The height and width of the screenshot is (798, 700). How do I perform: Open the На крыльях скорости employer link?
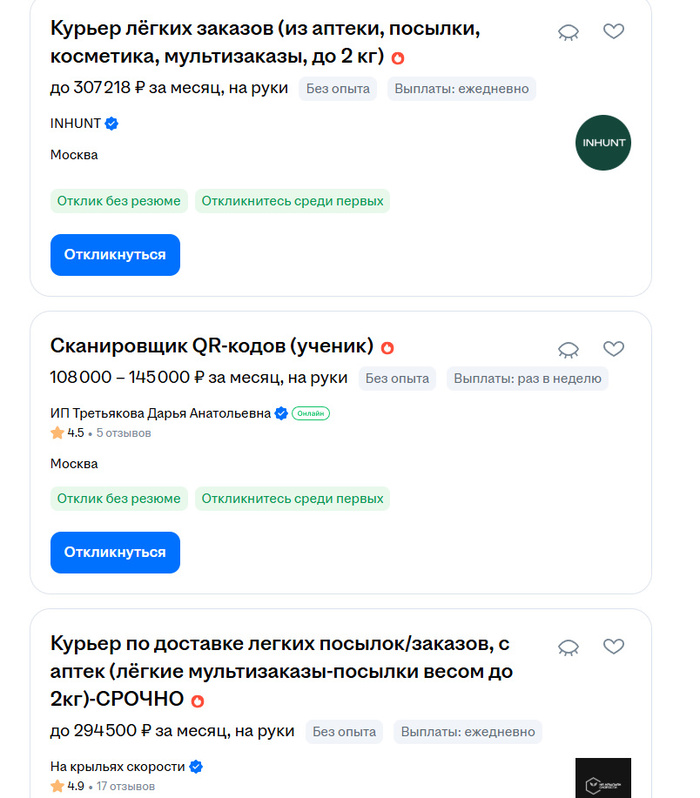click(117, 767)
